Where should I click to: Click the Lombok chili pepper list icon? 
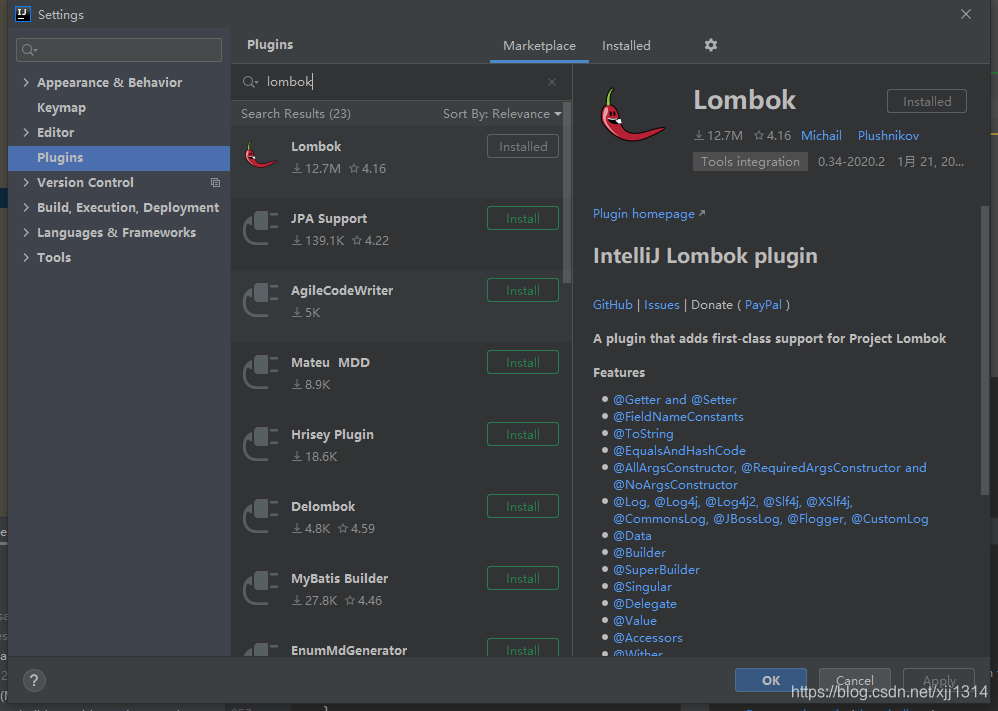tap(260, 155)
